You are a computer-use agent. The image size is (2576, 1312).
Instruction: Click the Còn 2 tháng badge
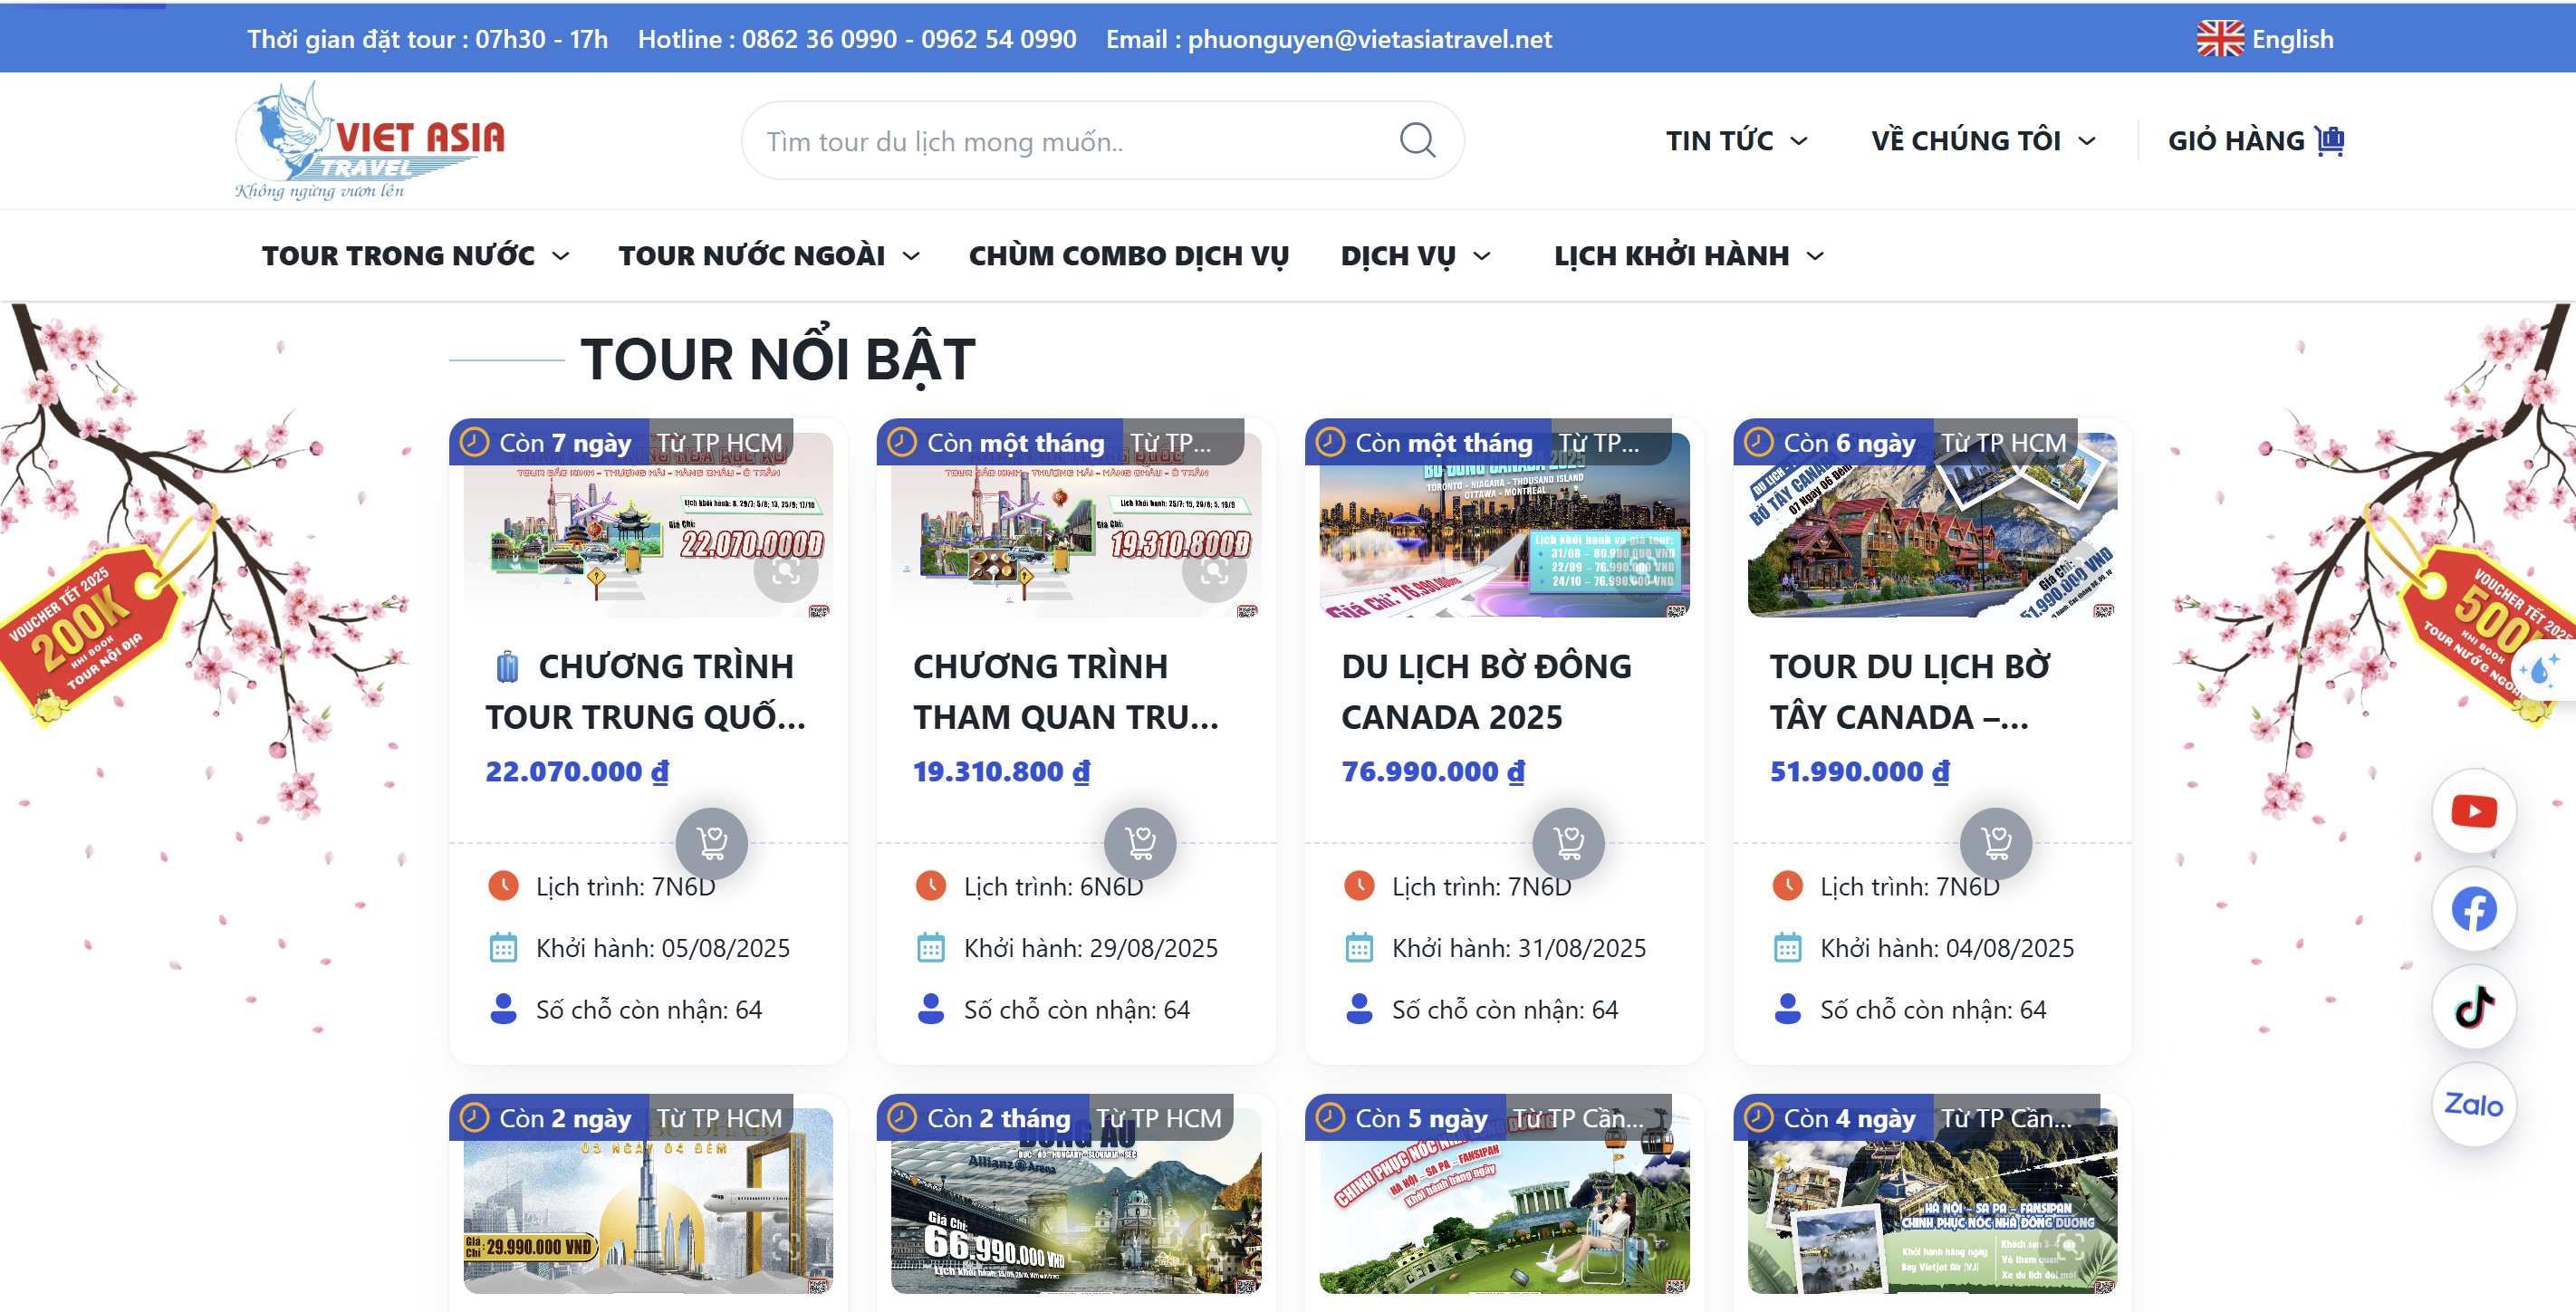(x=983, y=1118)
